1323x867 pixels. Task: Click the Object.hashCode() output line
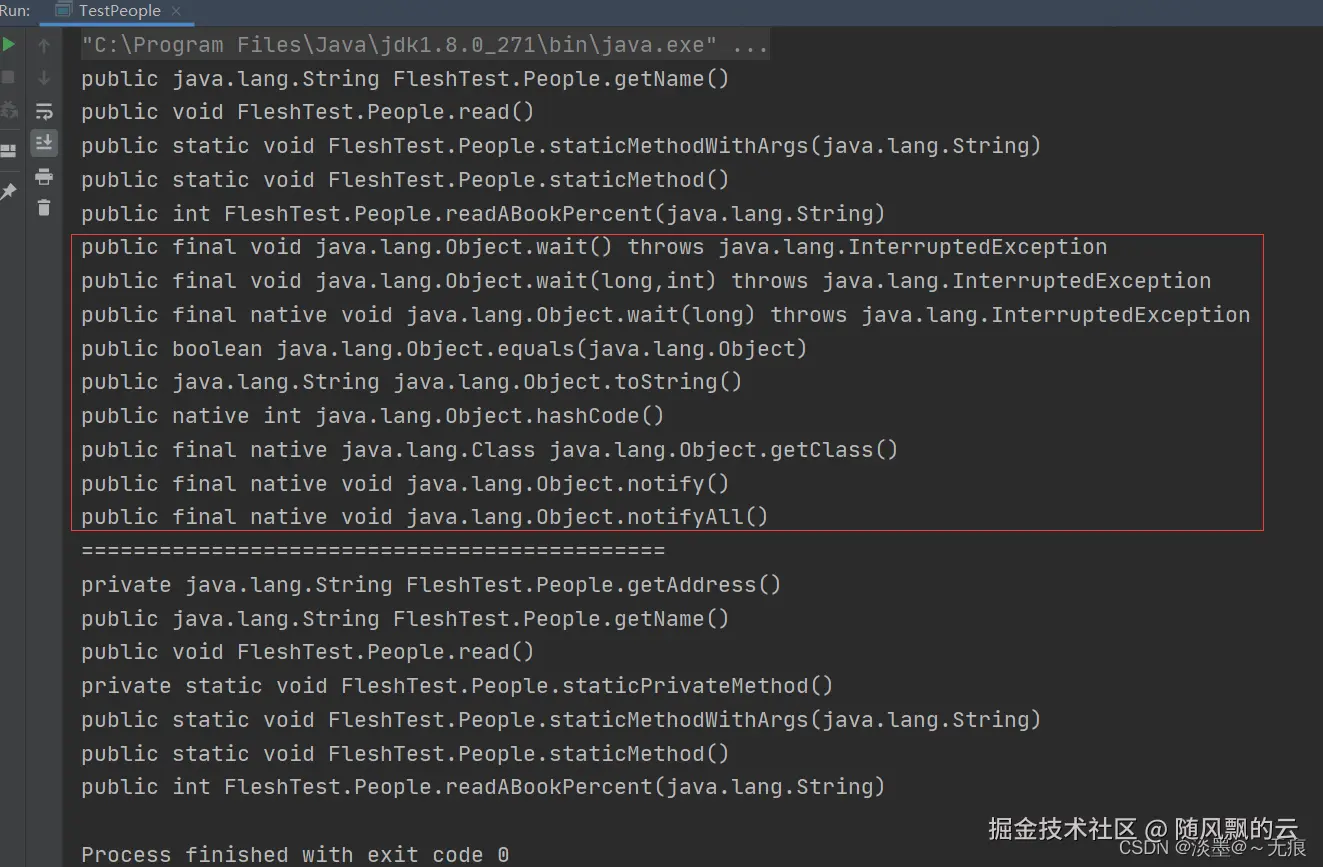pos(372,416)
